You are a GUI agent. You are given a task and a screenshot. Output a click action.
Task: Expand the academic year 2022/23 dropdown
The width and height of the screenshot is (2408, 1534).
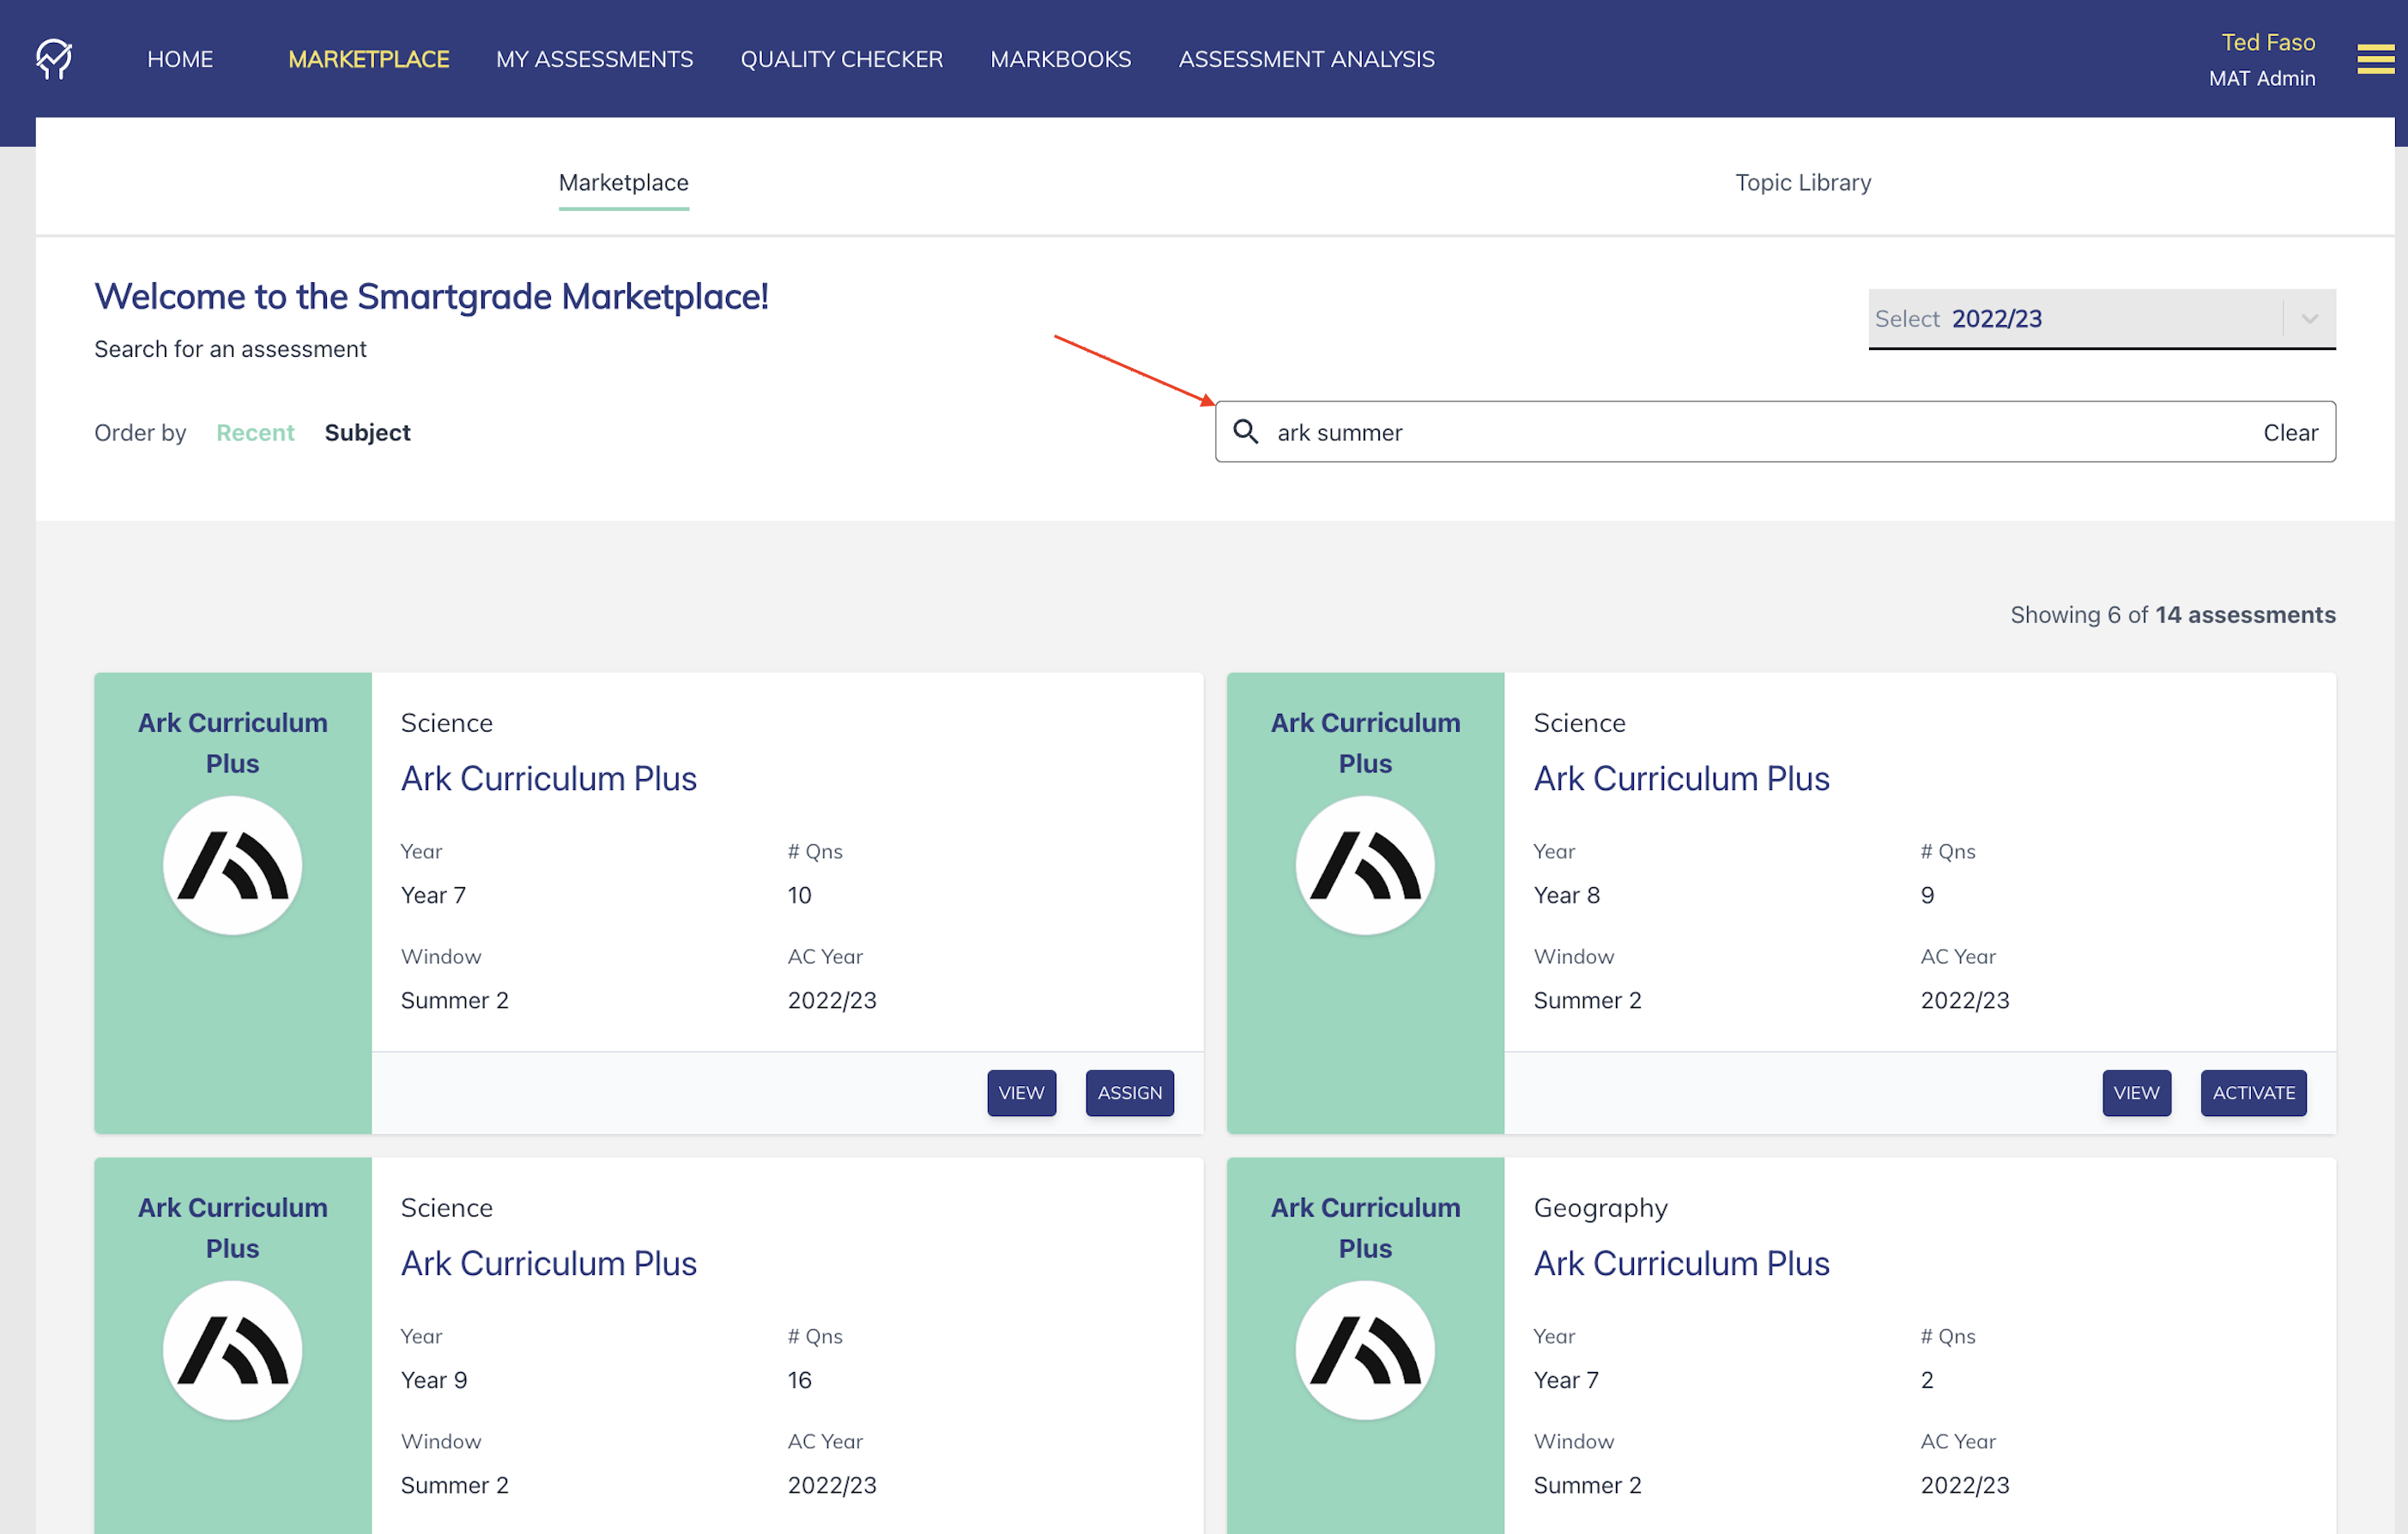pos(2102,319)
